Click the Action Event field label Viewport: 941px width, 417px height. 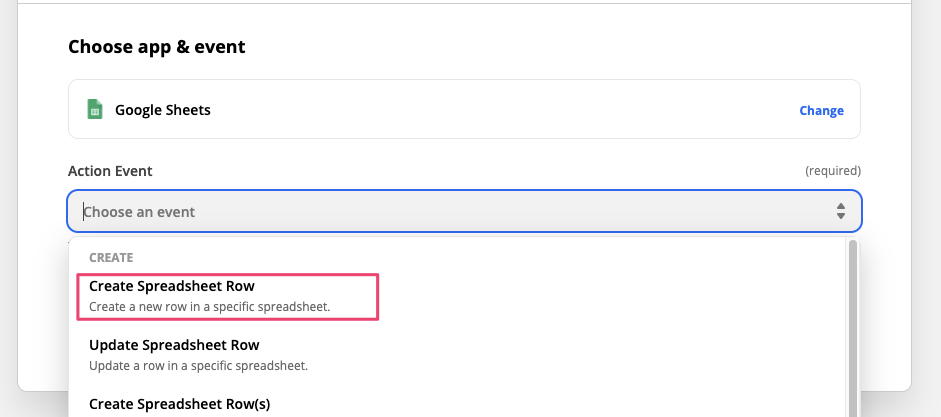(110, 171)
